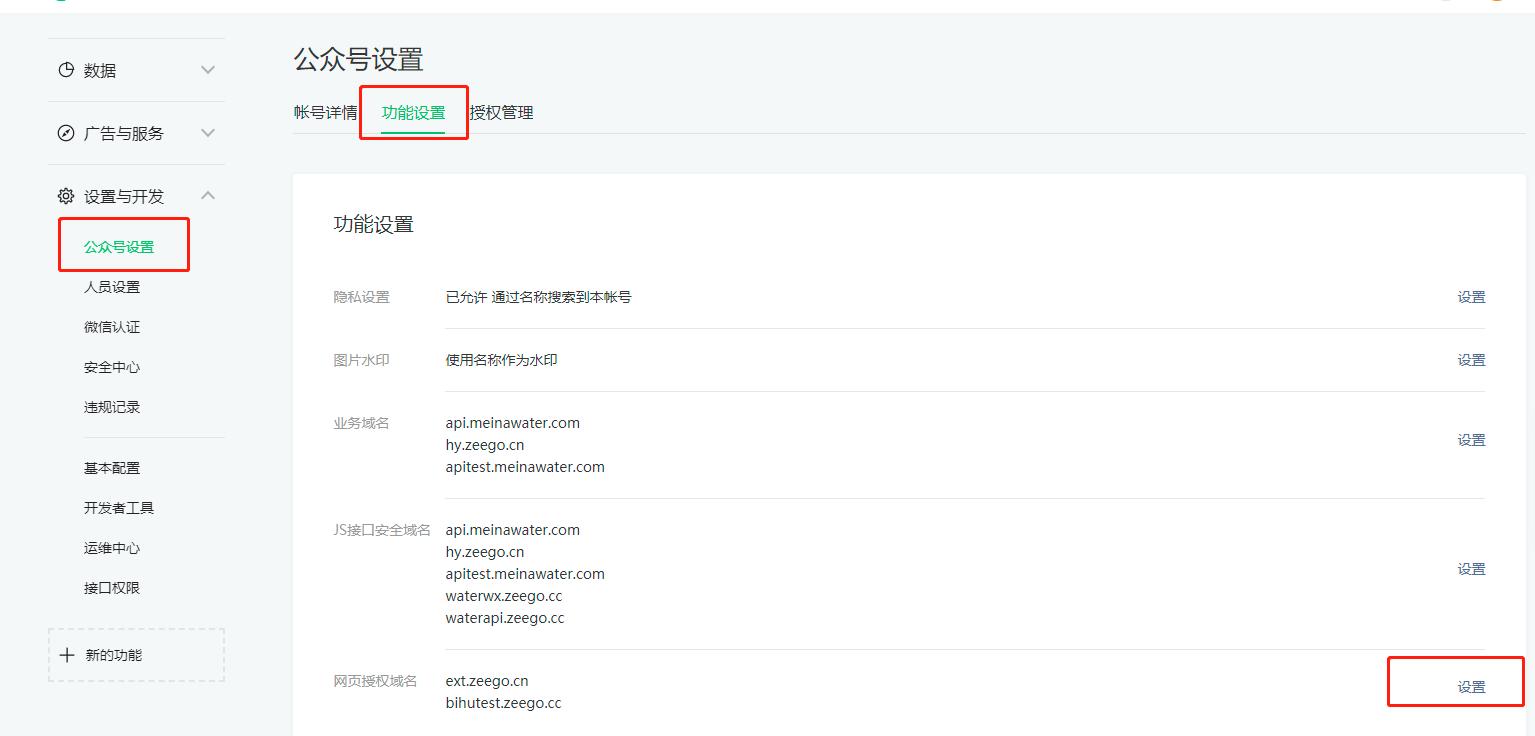Switch to the 帐号详情 tab
1535x736 pixels.
coord(325,113)
